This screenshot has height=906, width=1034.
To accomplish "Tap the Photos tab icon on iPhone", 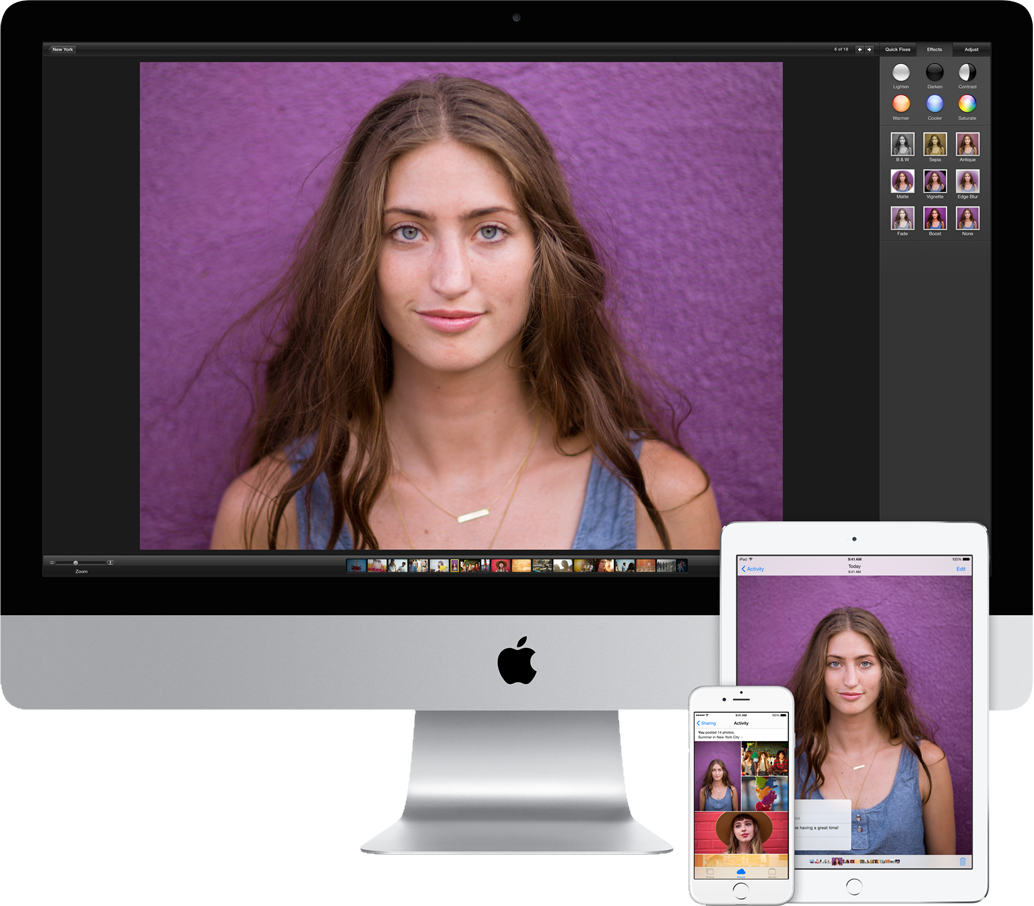I will 710,873.
